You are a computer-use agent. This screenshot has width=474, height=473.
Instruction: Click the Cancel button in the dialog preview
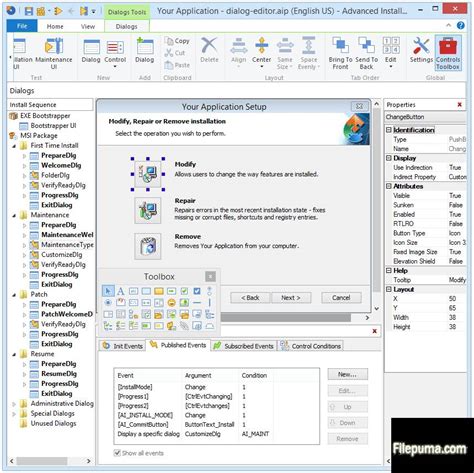[x=341, y=298]
